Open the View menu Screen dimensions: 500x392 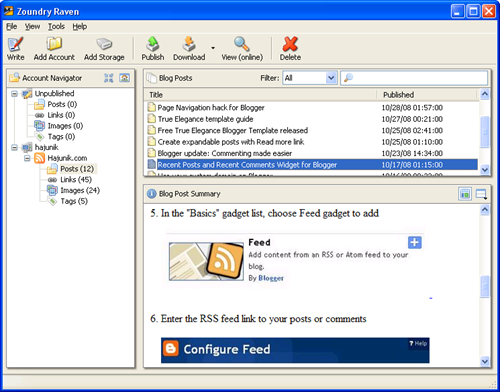(32, 26)
